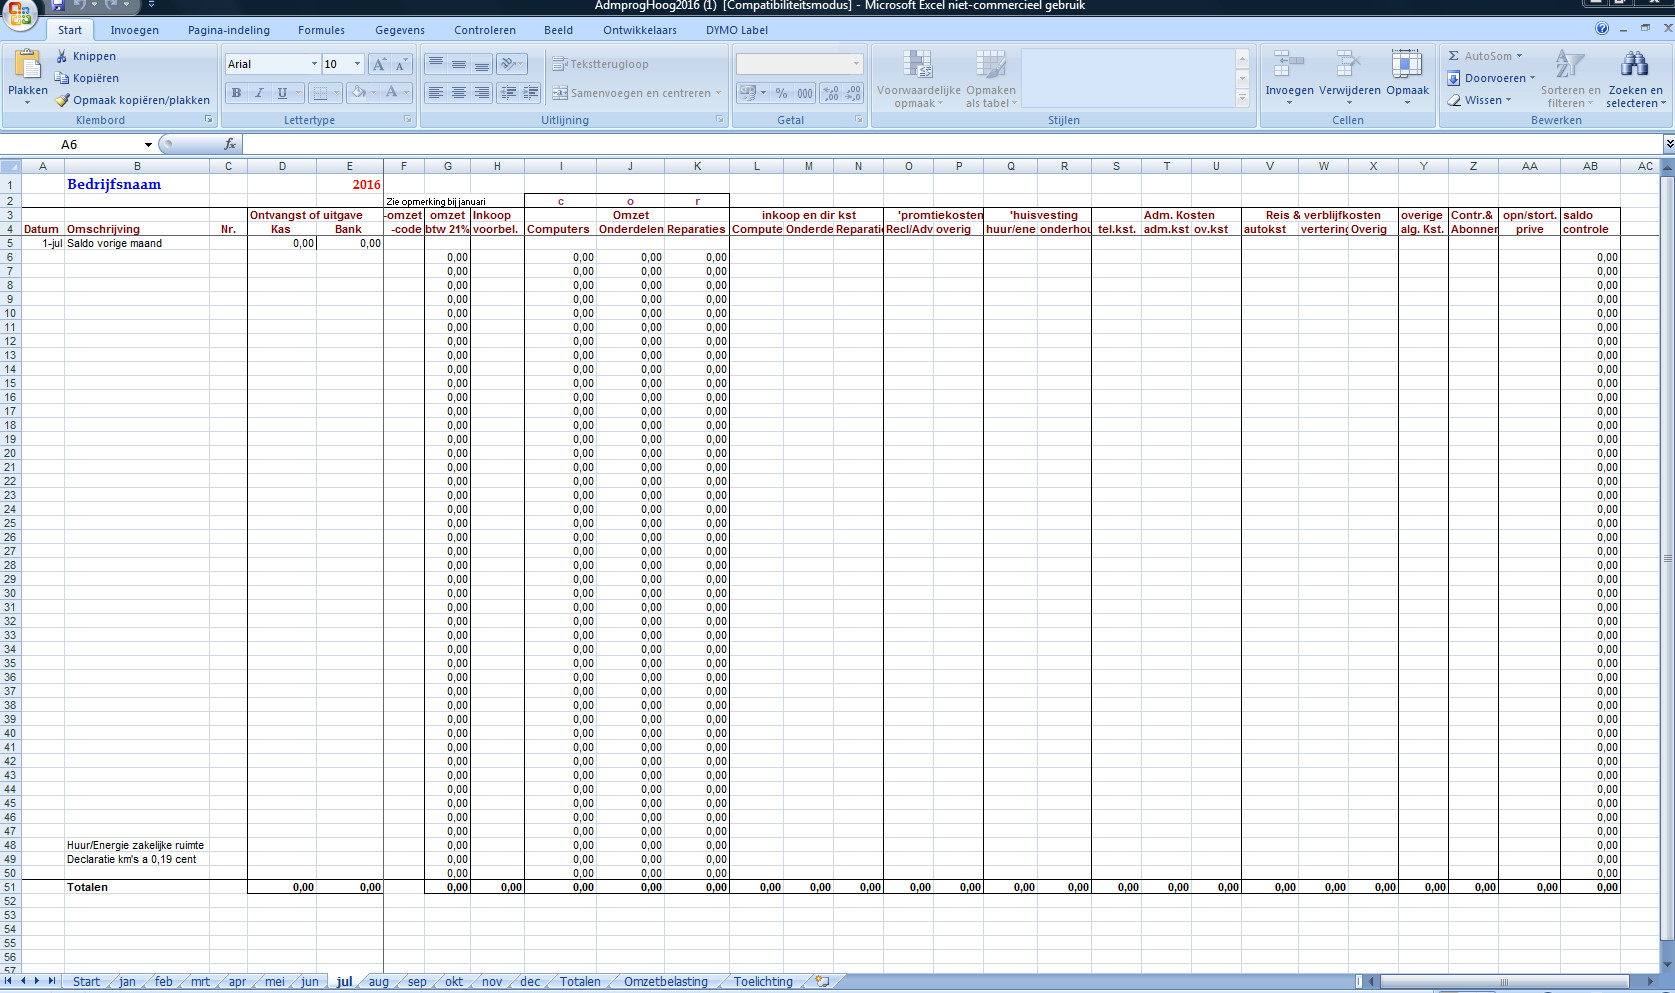This screenshot has width=1675, height=993.
Task: Open Lettertype dialog launcher
Action: [408, 120]
